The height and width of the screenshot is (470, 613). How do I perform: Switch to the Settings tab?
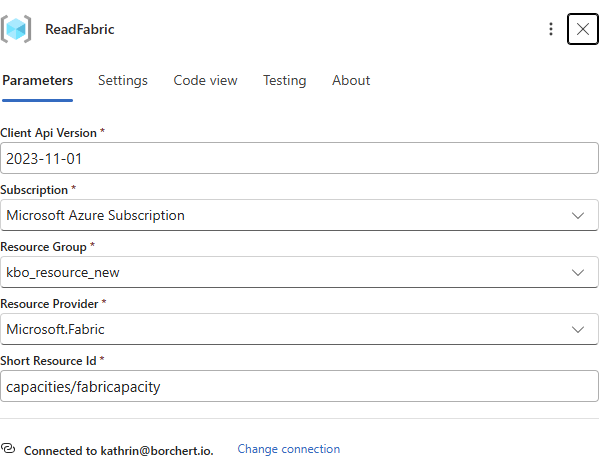pos(123,81)
